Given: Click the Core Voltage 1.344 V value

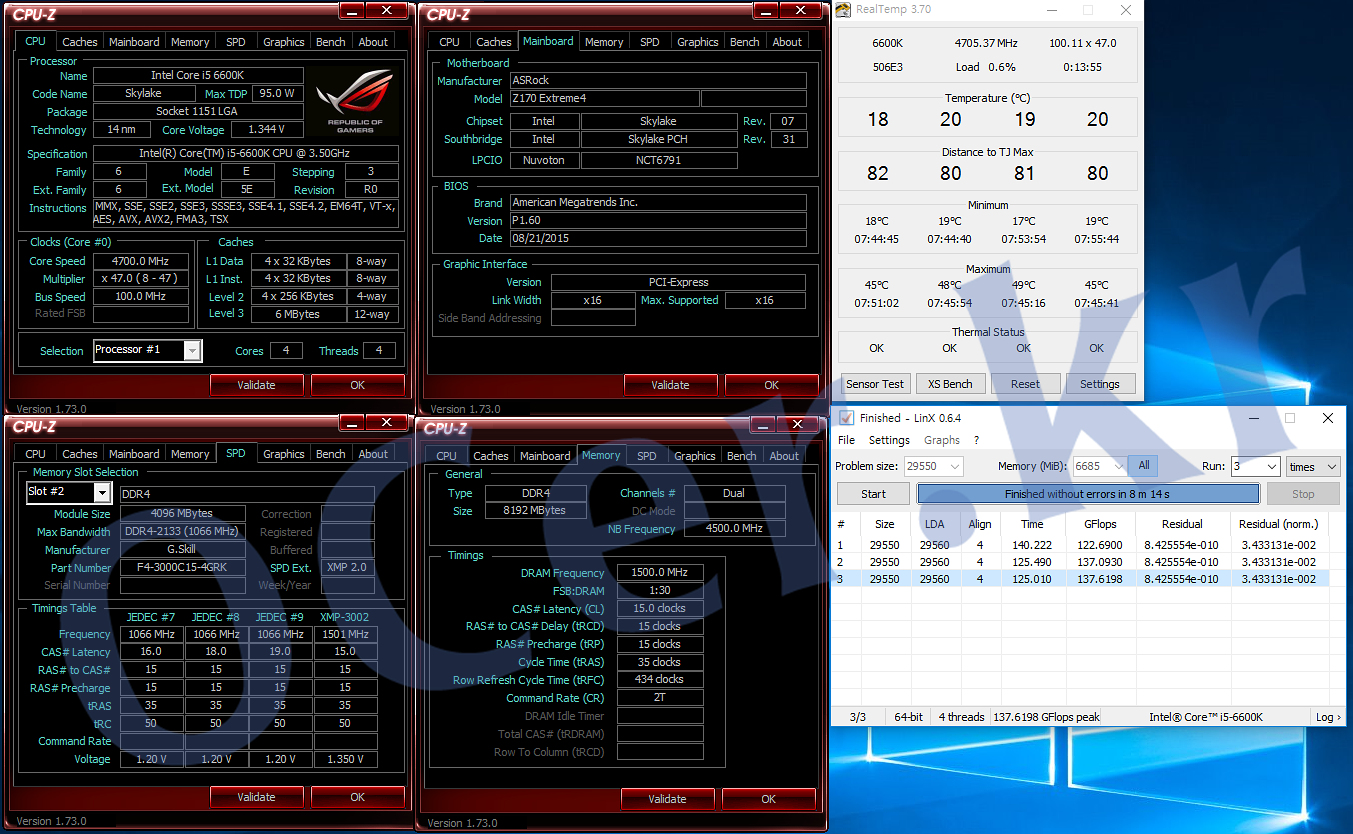Looking at the screenshot, I should [x=265, y=130].
